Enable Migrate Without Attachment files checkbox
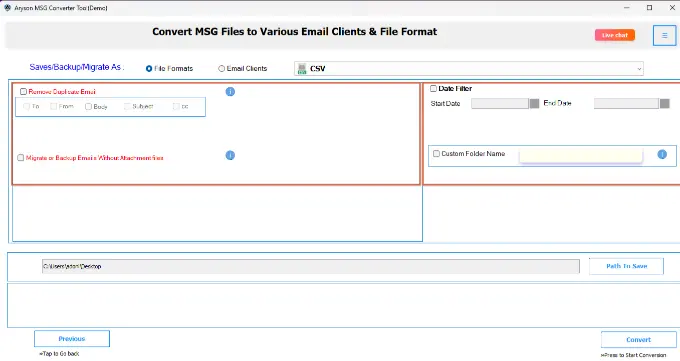 pyautogui.click(x=20, y=158)
